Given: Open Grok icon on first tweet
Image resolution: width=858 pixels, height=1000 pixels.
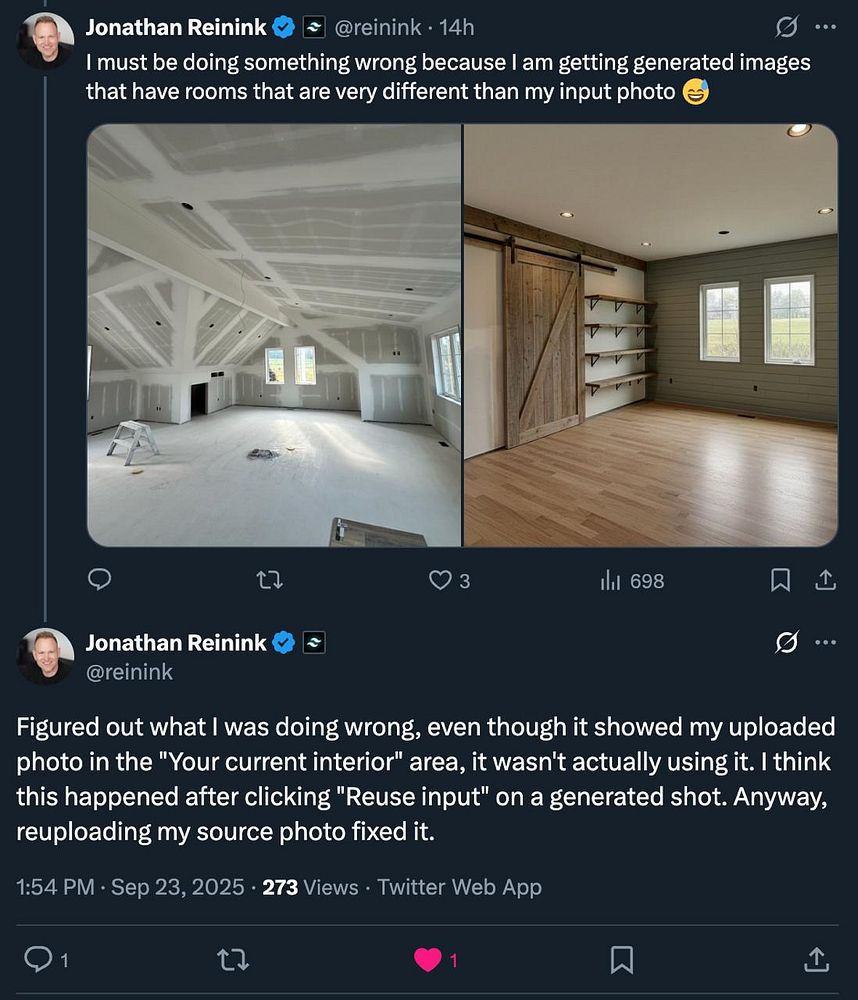Looking at the screenshot, I should point(786,27).
